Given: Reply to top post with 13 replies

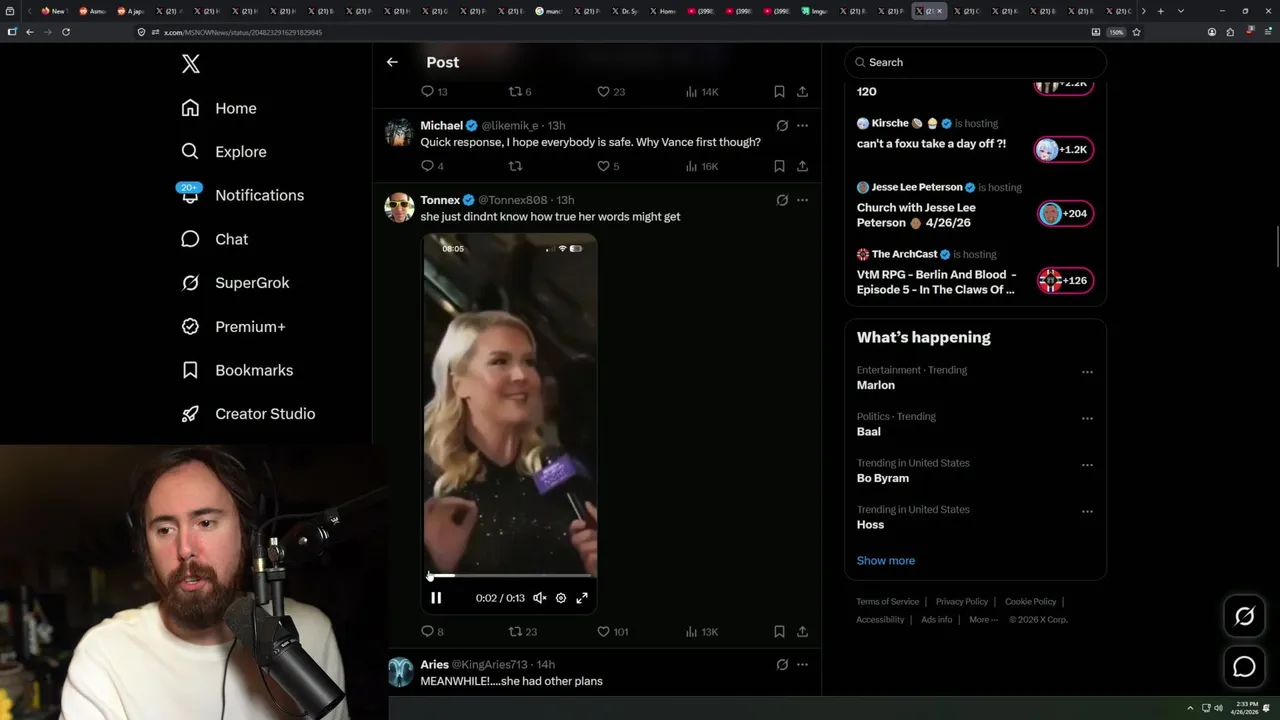Looking at the screenshot, I should pyautogui.click(x=433, y=92).
